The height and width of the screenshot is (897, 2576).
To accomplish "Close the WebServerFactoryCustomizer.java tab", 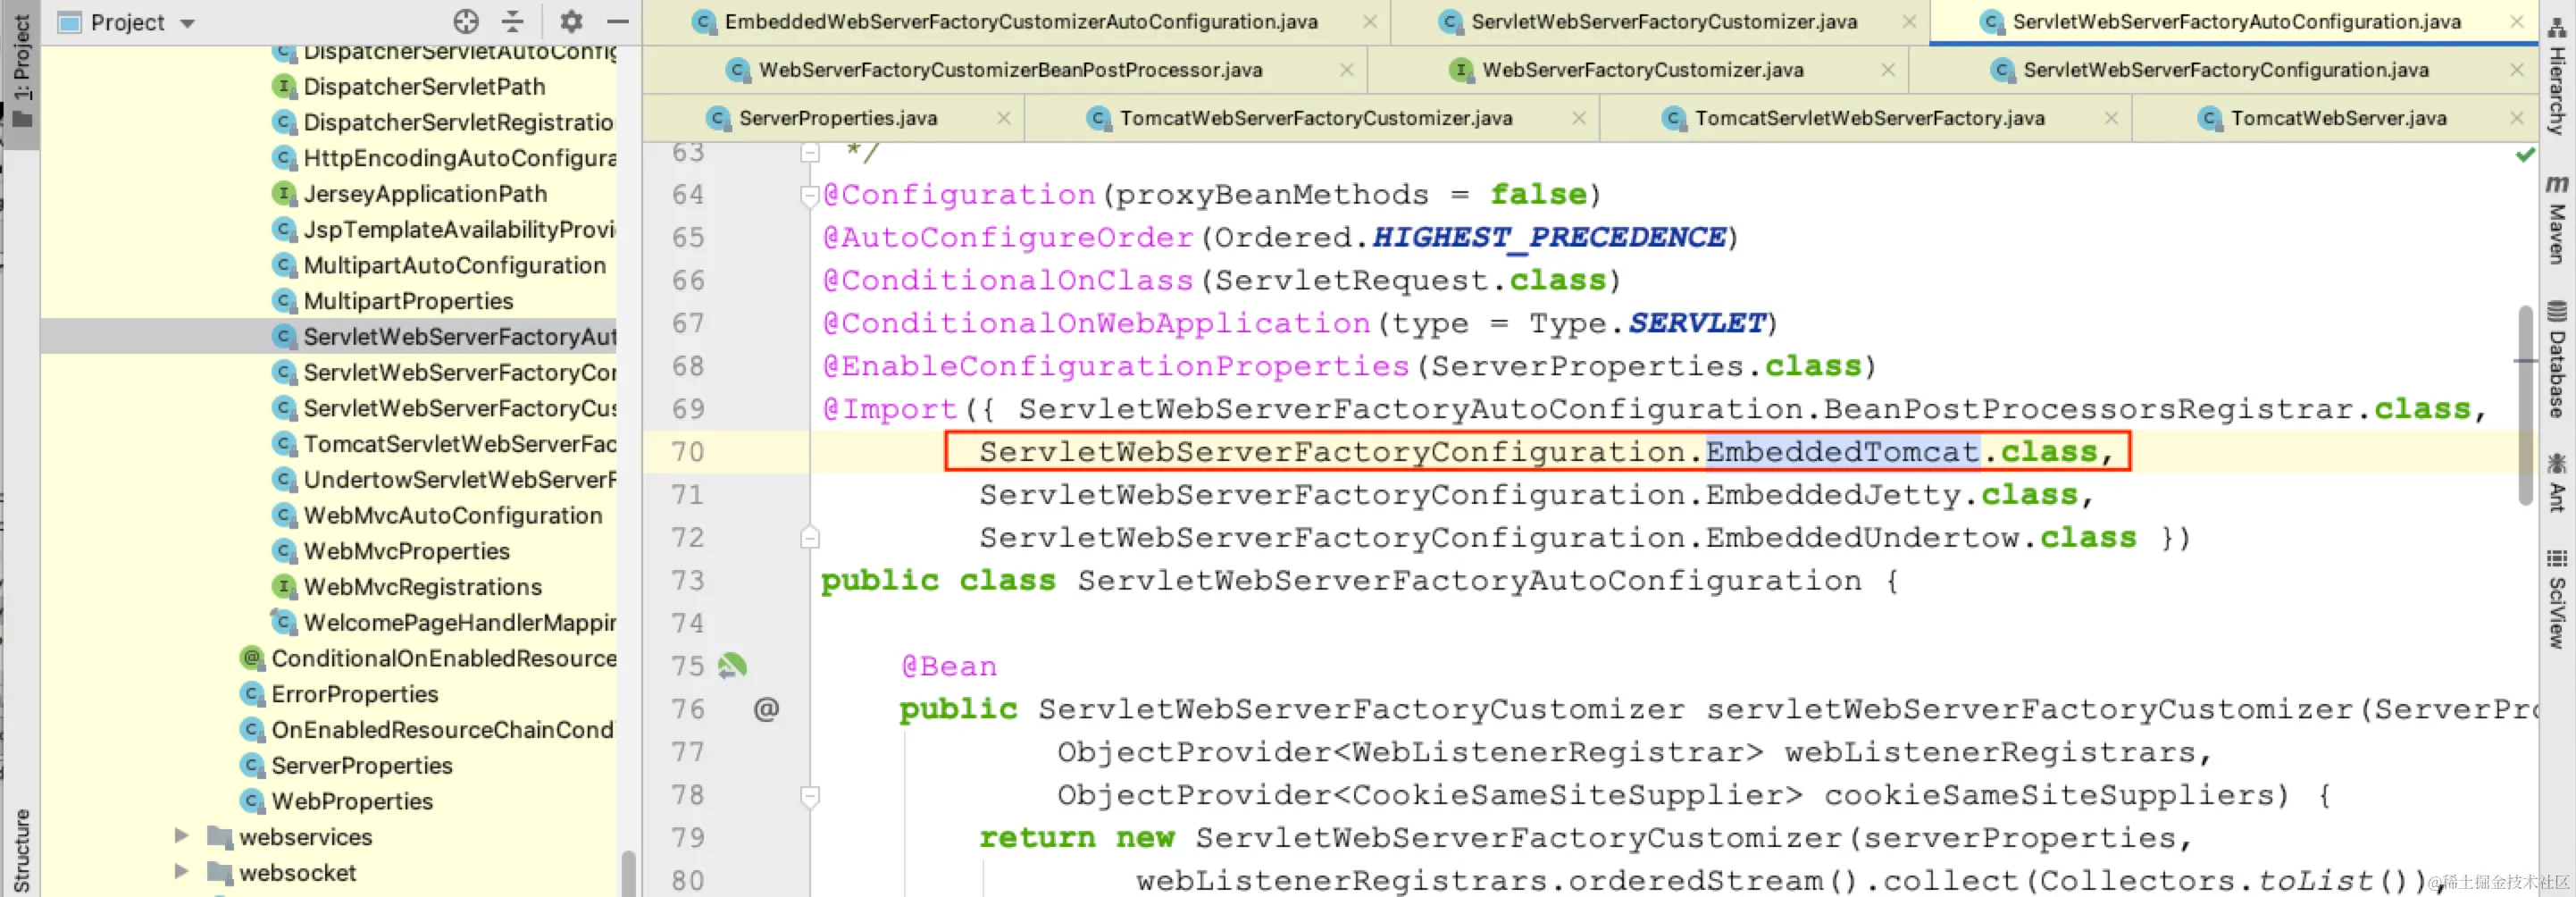I will [x=1888, y=70].
